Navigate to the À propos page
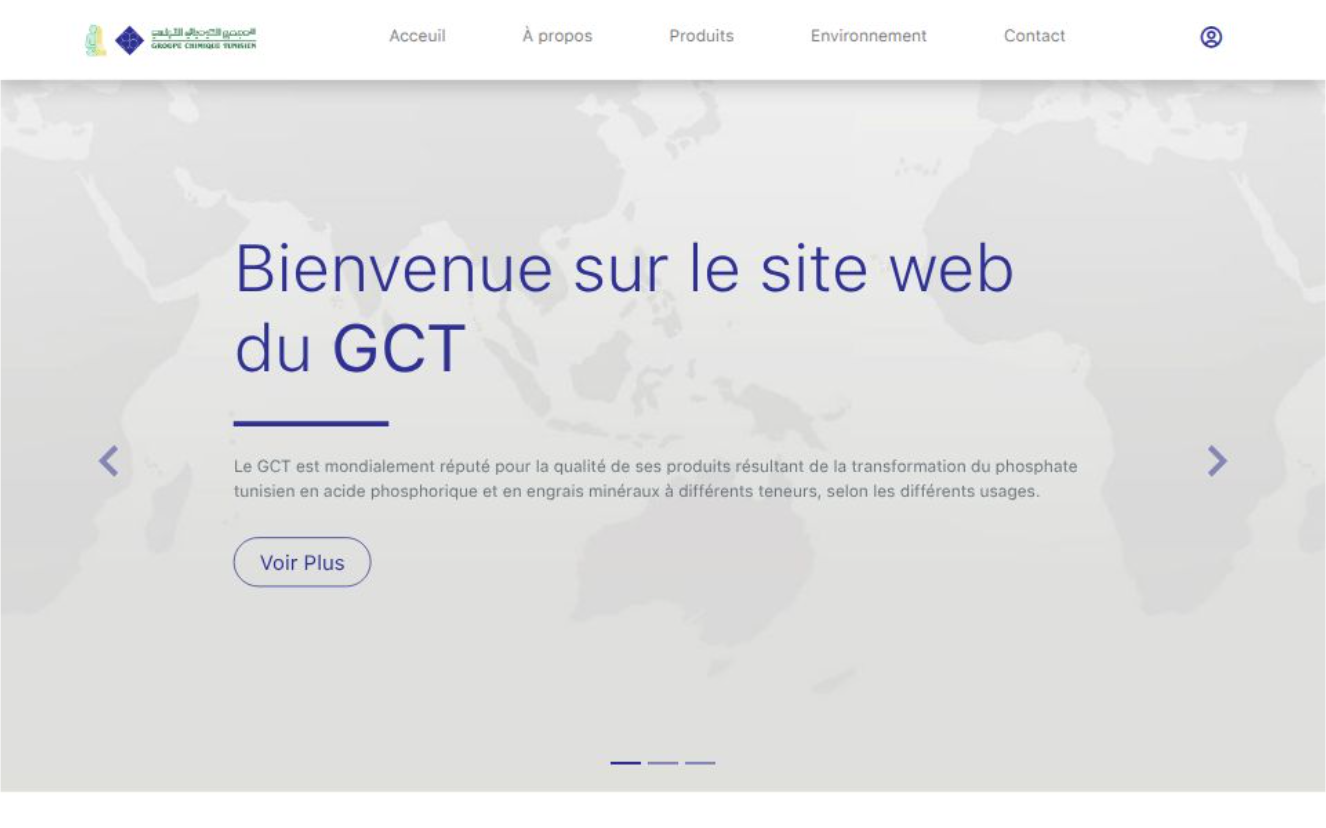Screen dimensions: 1326x828 point(557,36)
